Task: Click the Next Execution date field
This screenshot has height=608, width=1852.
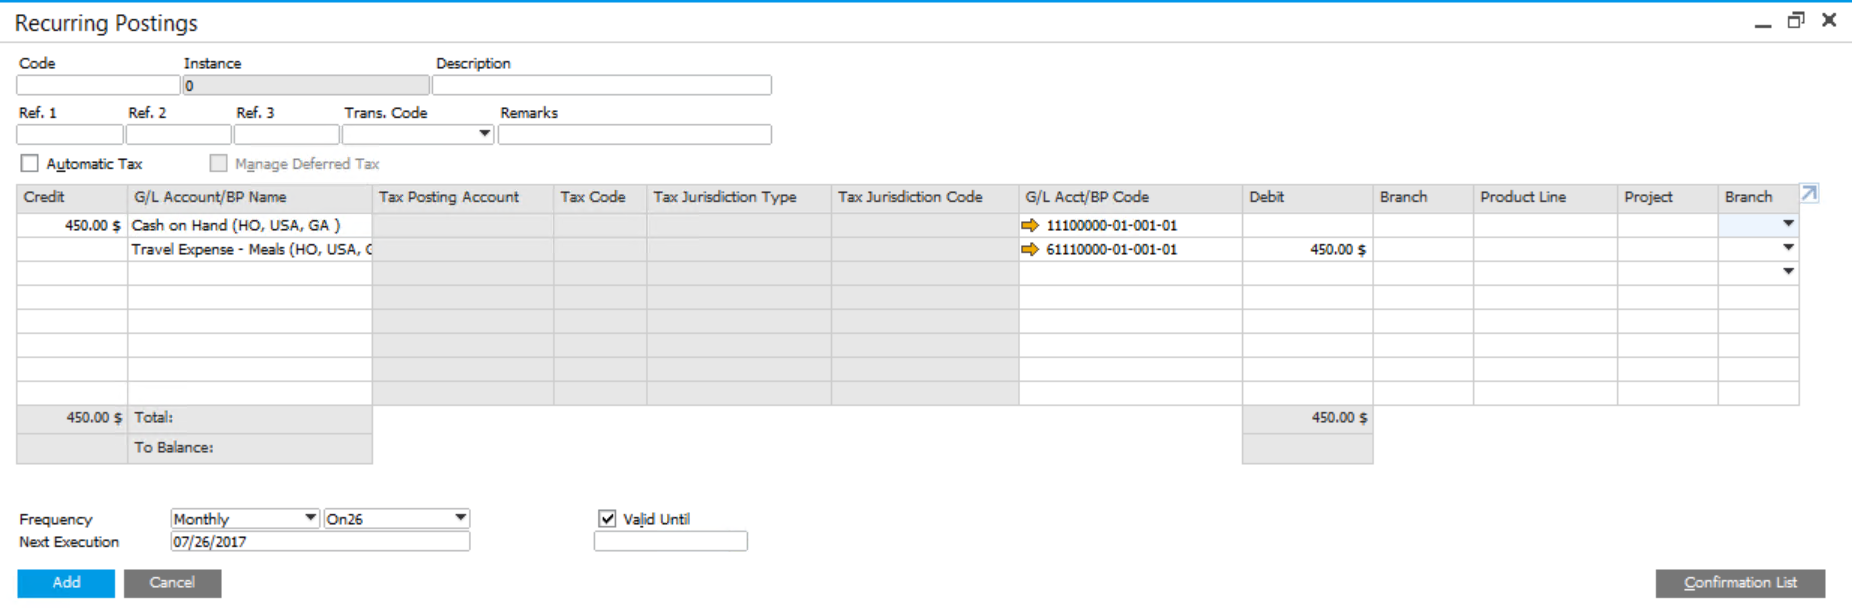Action: click(x=319, y=542)
